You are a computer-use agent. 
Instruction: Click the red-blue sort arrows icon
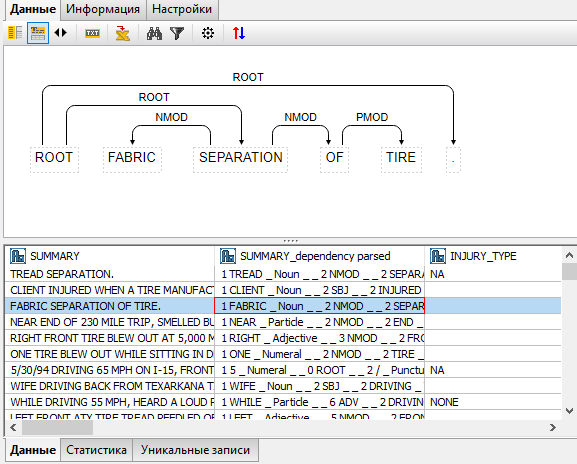[x=239, y=33]
